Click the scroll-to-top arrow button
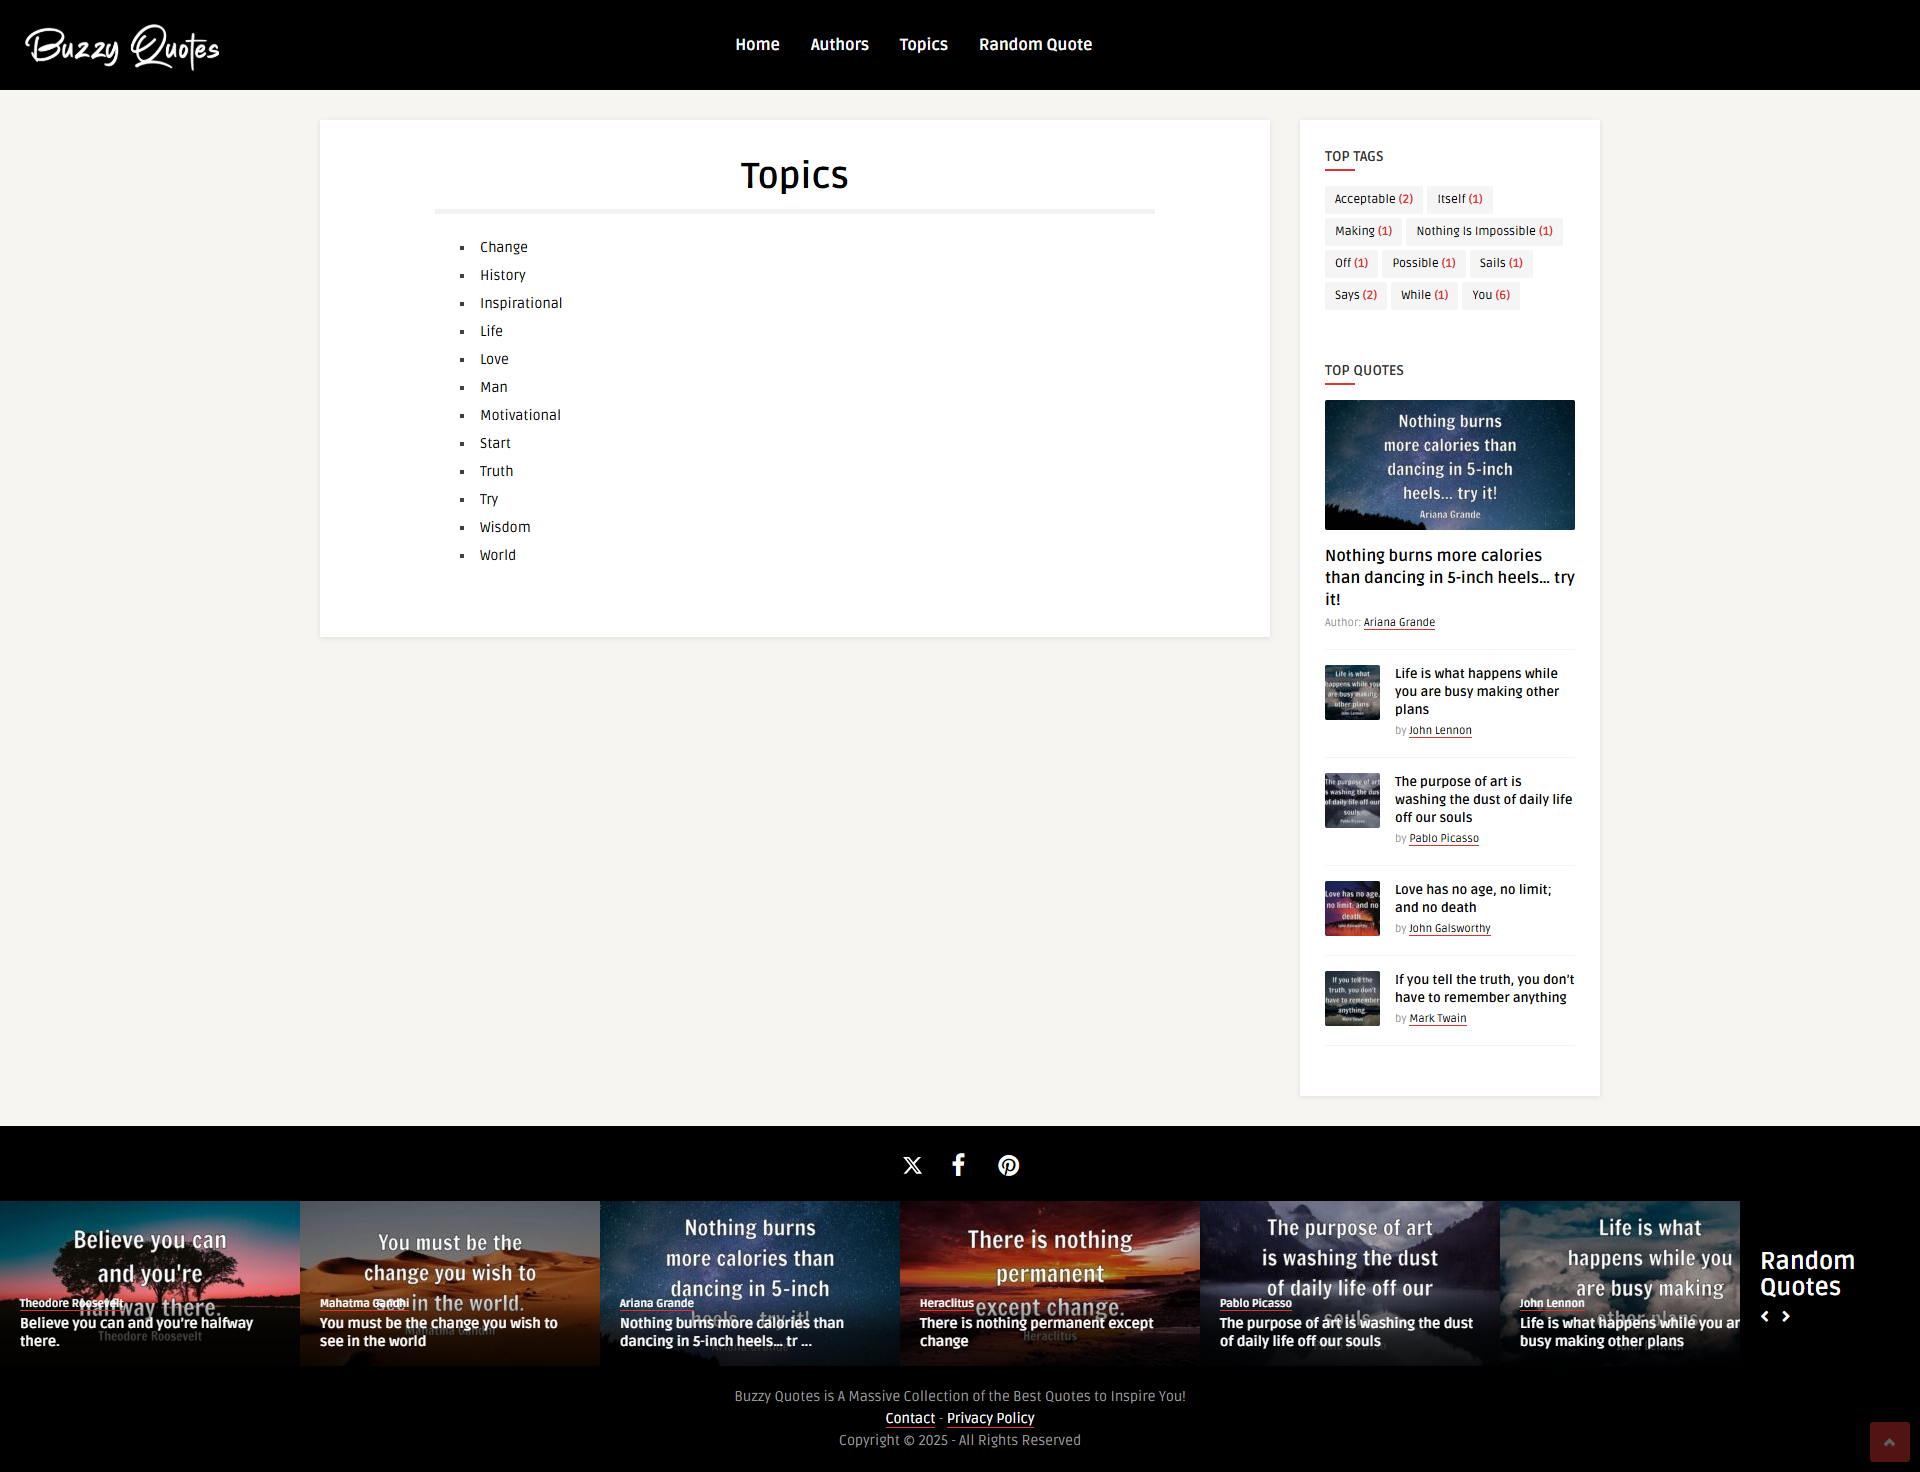The height and width of the screenshot is (1472, 1920). pos(1889,1442)
